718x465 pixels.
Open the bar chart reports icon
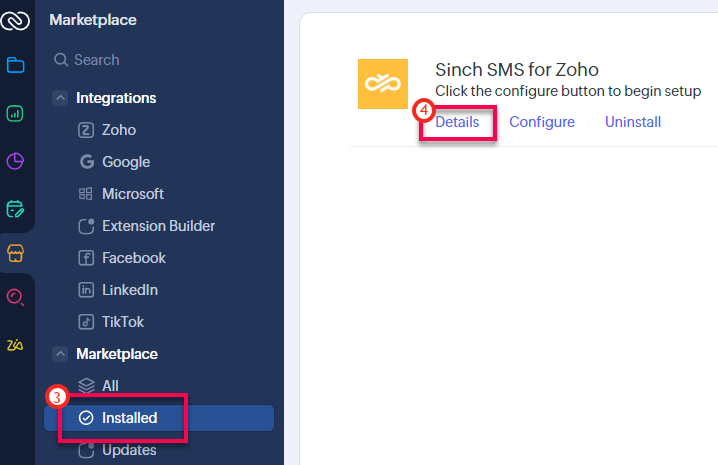(15, 113)
